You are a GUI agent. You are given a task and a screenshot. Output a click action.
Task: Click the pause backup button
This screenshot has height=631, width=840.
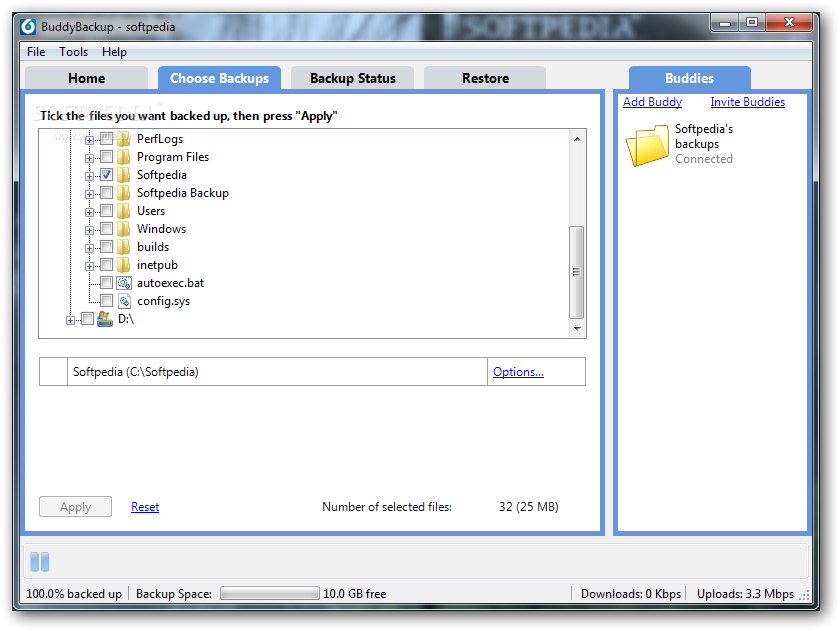point(40,562)
